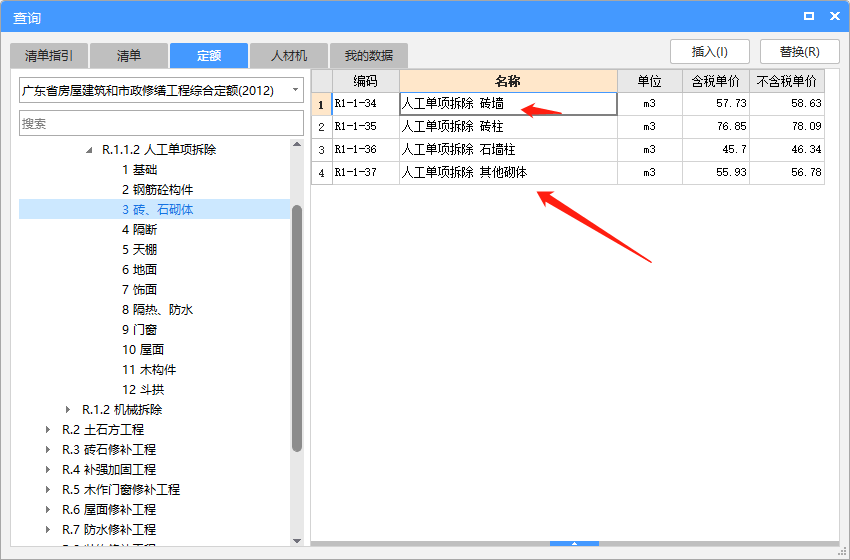850x560 pixels.
Task: Click tree scrollbar down arrow
Action: pos(297,540)
